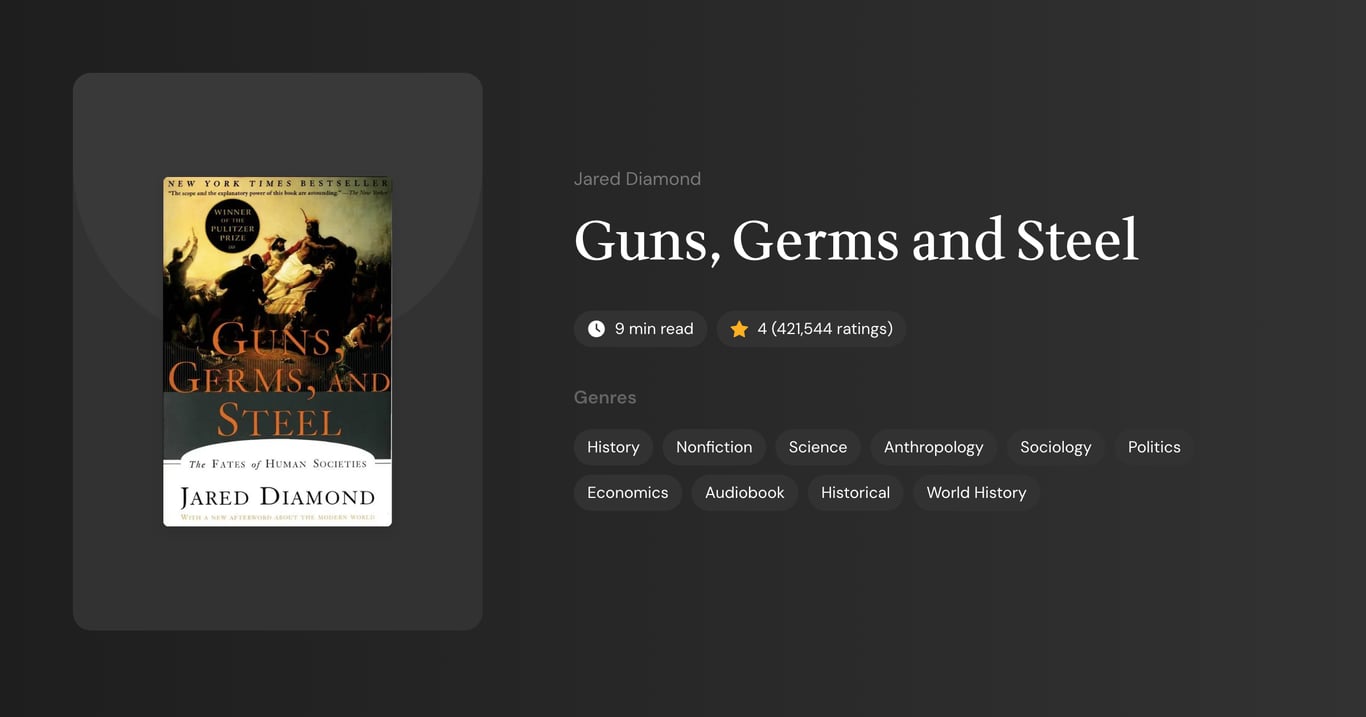
Task: Open the Audiobook genre tag
Action: pos(744,492)
